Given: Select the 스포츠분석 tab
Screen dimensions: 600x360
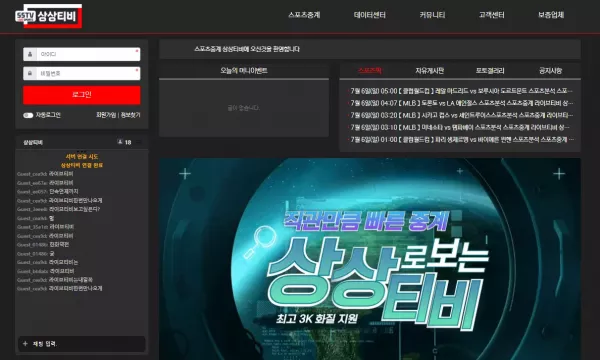Looking at the screenshot, I should [370, 71].
